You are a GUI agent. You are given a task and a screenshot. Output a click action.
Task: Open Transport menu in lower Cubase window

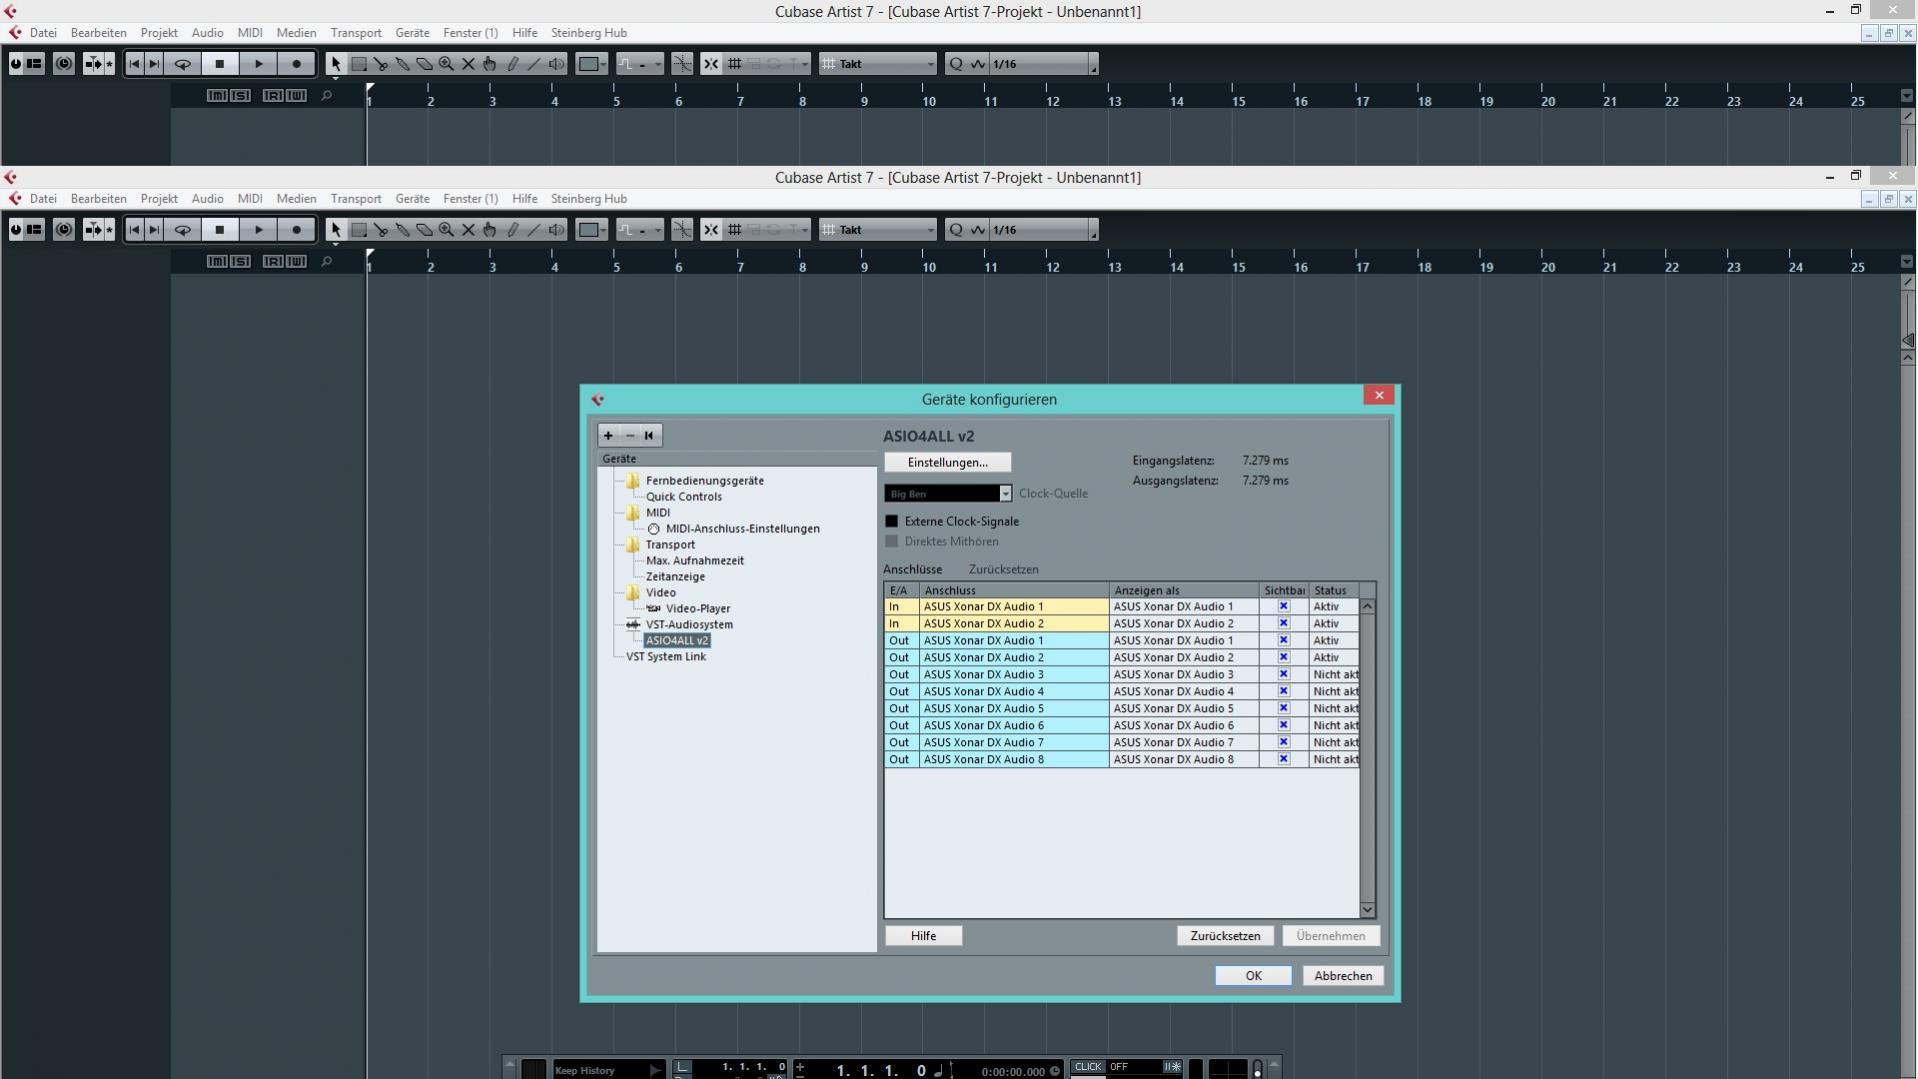coord(356,199)
